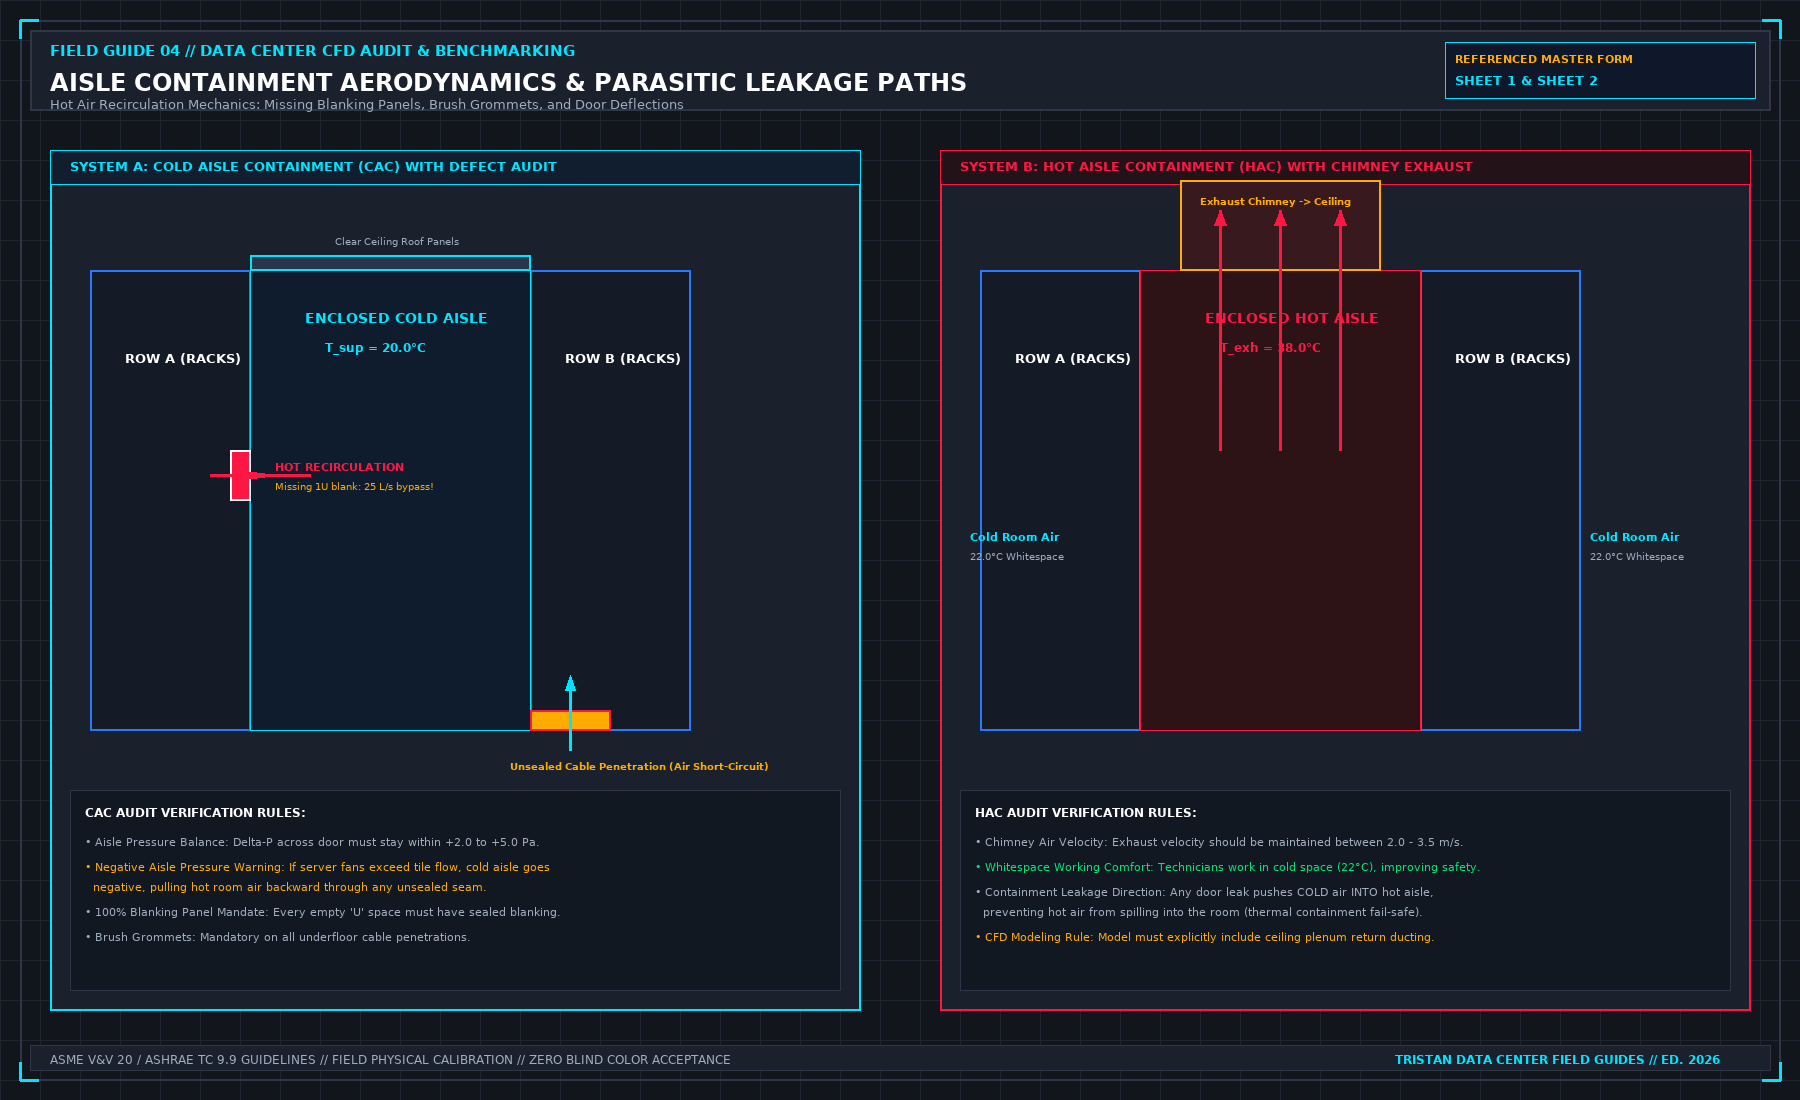Click 'ROW A (RACKS)' in System A
The width and height of the screenshot is (1800, 1100).
click(183, 359)
